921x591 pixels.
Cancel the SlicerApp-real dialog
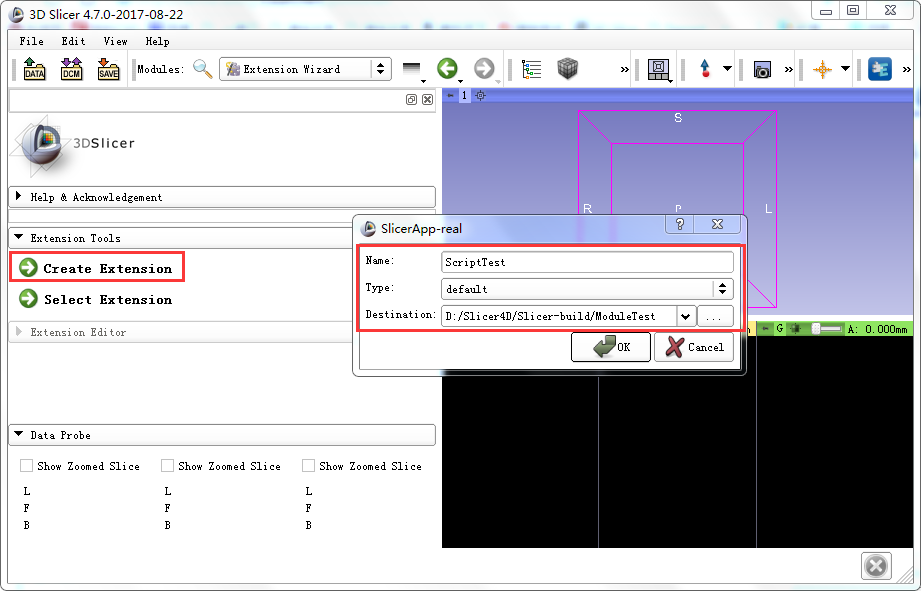click(694, 347)
